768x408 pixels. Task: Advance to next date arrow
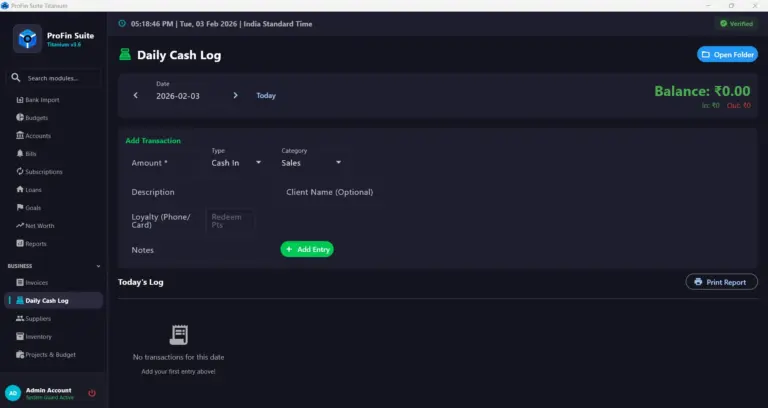(235, 96)
